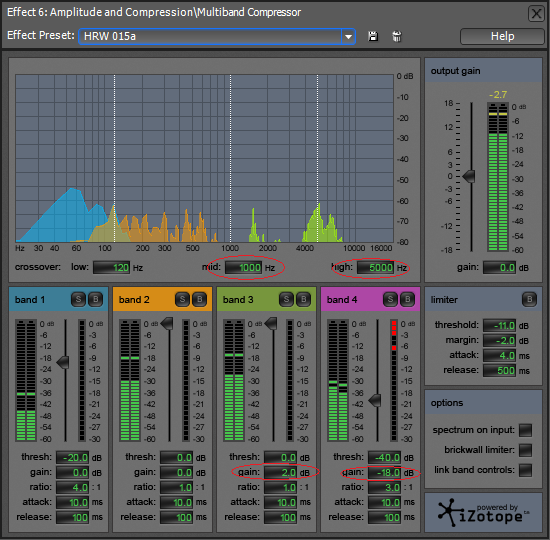Click band 4 threshold slider handle
This screenshot has height=540, width=550.
pos(375,400)
